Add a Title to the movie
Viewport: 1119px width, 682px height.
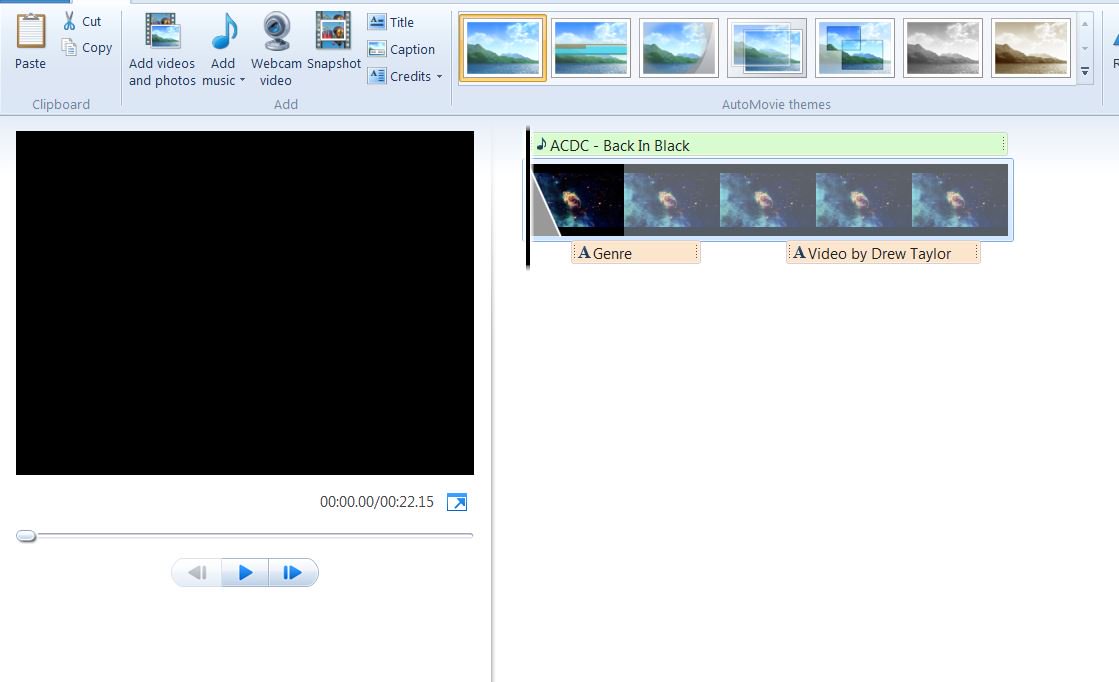tap(391, 22)
